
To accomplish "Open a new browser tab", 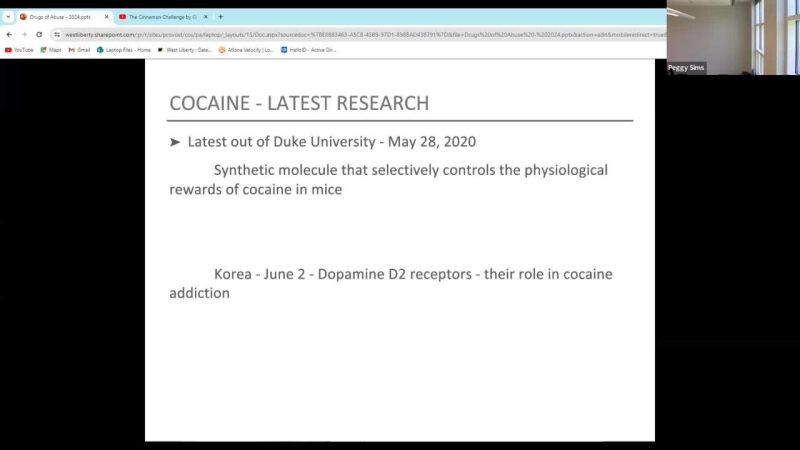I will point(220,17).
